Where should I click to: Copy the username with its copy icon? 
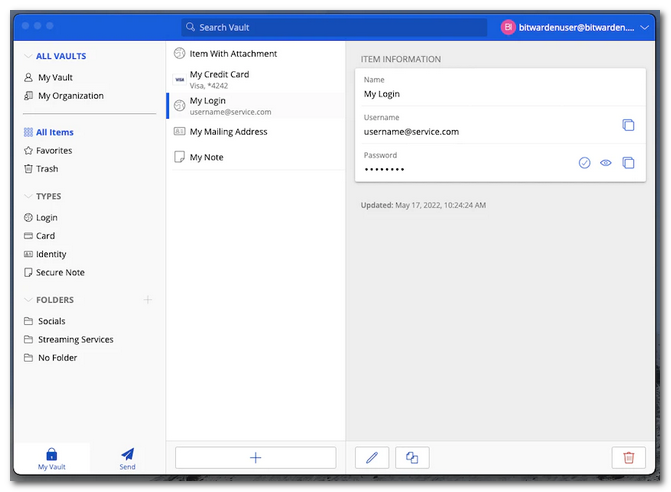click(x=628, y=125)
